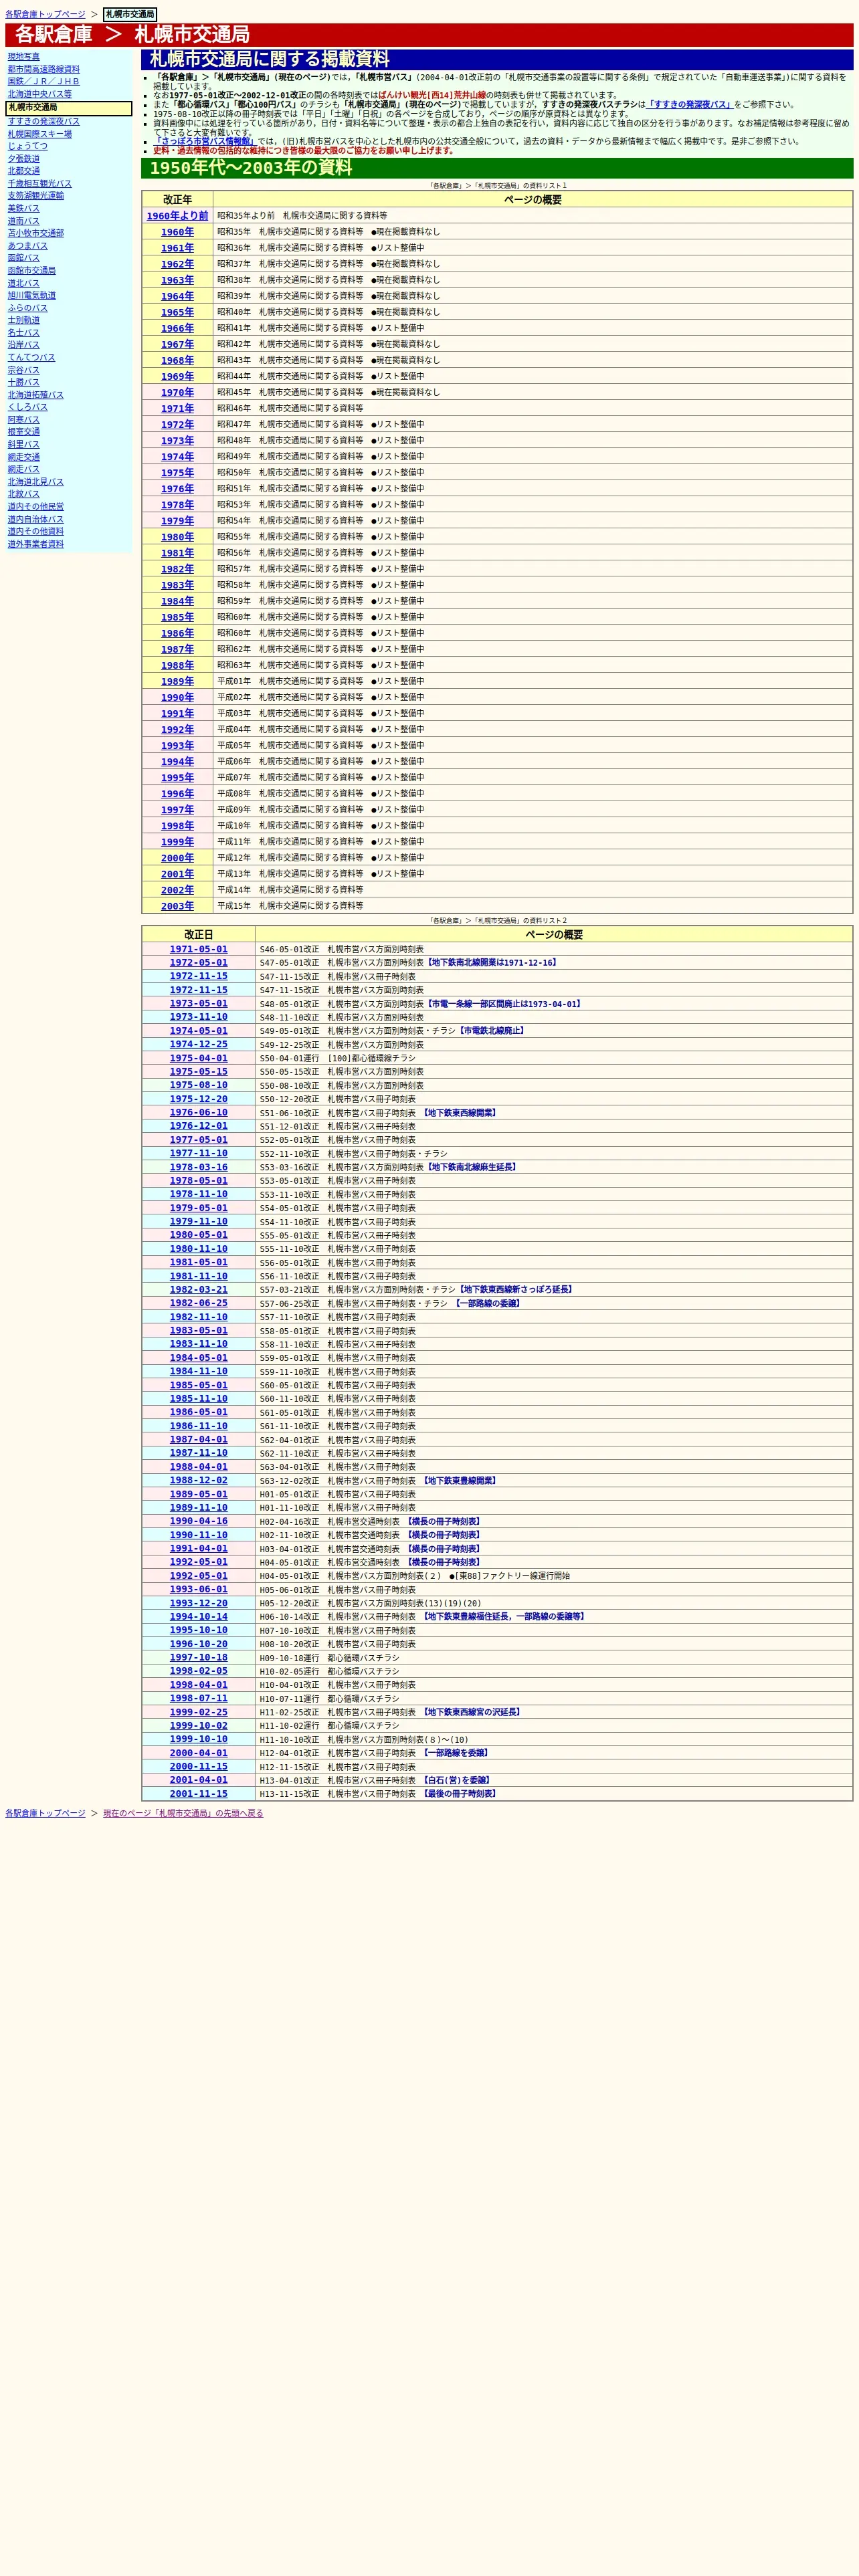859x2576 pixels.
Task: Open the じょうてつ sidebar link
Action: pyautogui.click(x=28, y=146)
